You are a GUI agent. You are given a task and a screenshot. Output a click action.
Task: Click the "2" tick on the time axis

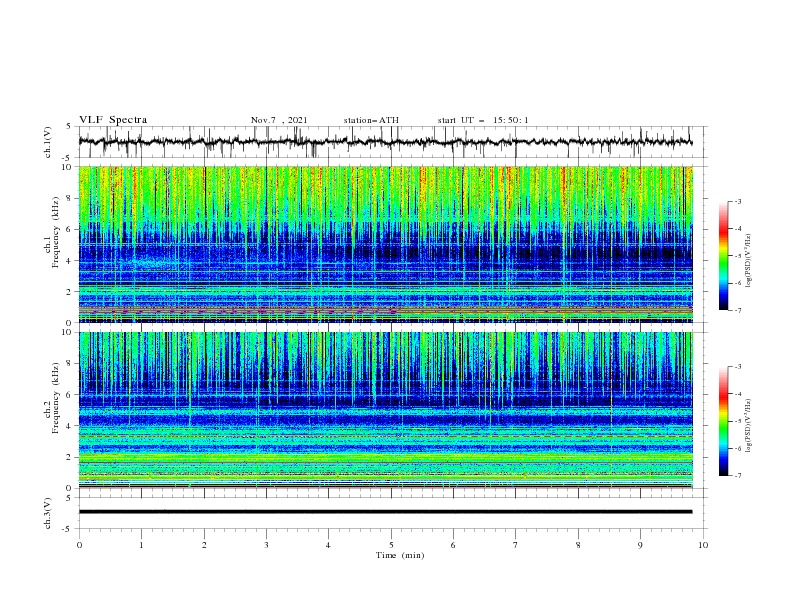point(204,545)
